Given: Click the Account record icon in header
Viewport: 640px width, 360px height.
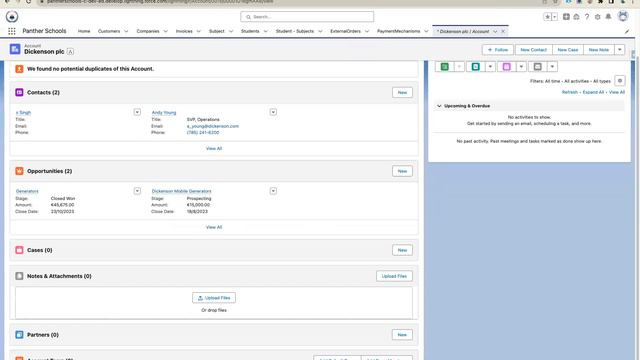Looking at the screenshot, I should (15, 49).
